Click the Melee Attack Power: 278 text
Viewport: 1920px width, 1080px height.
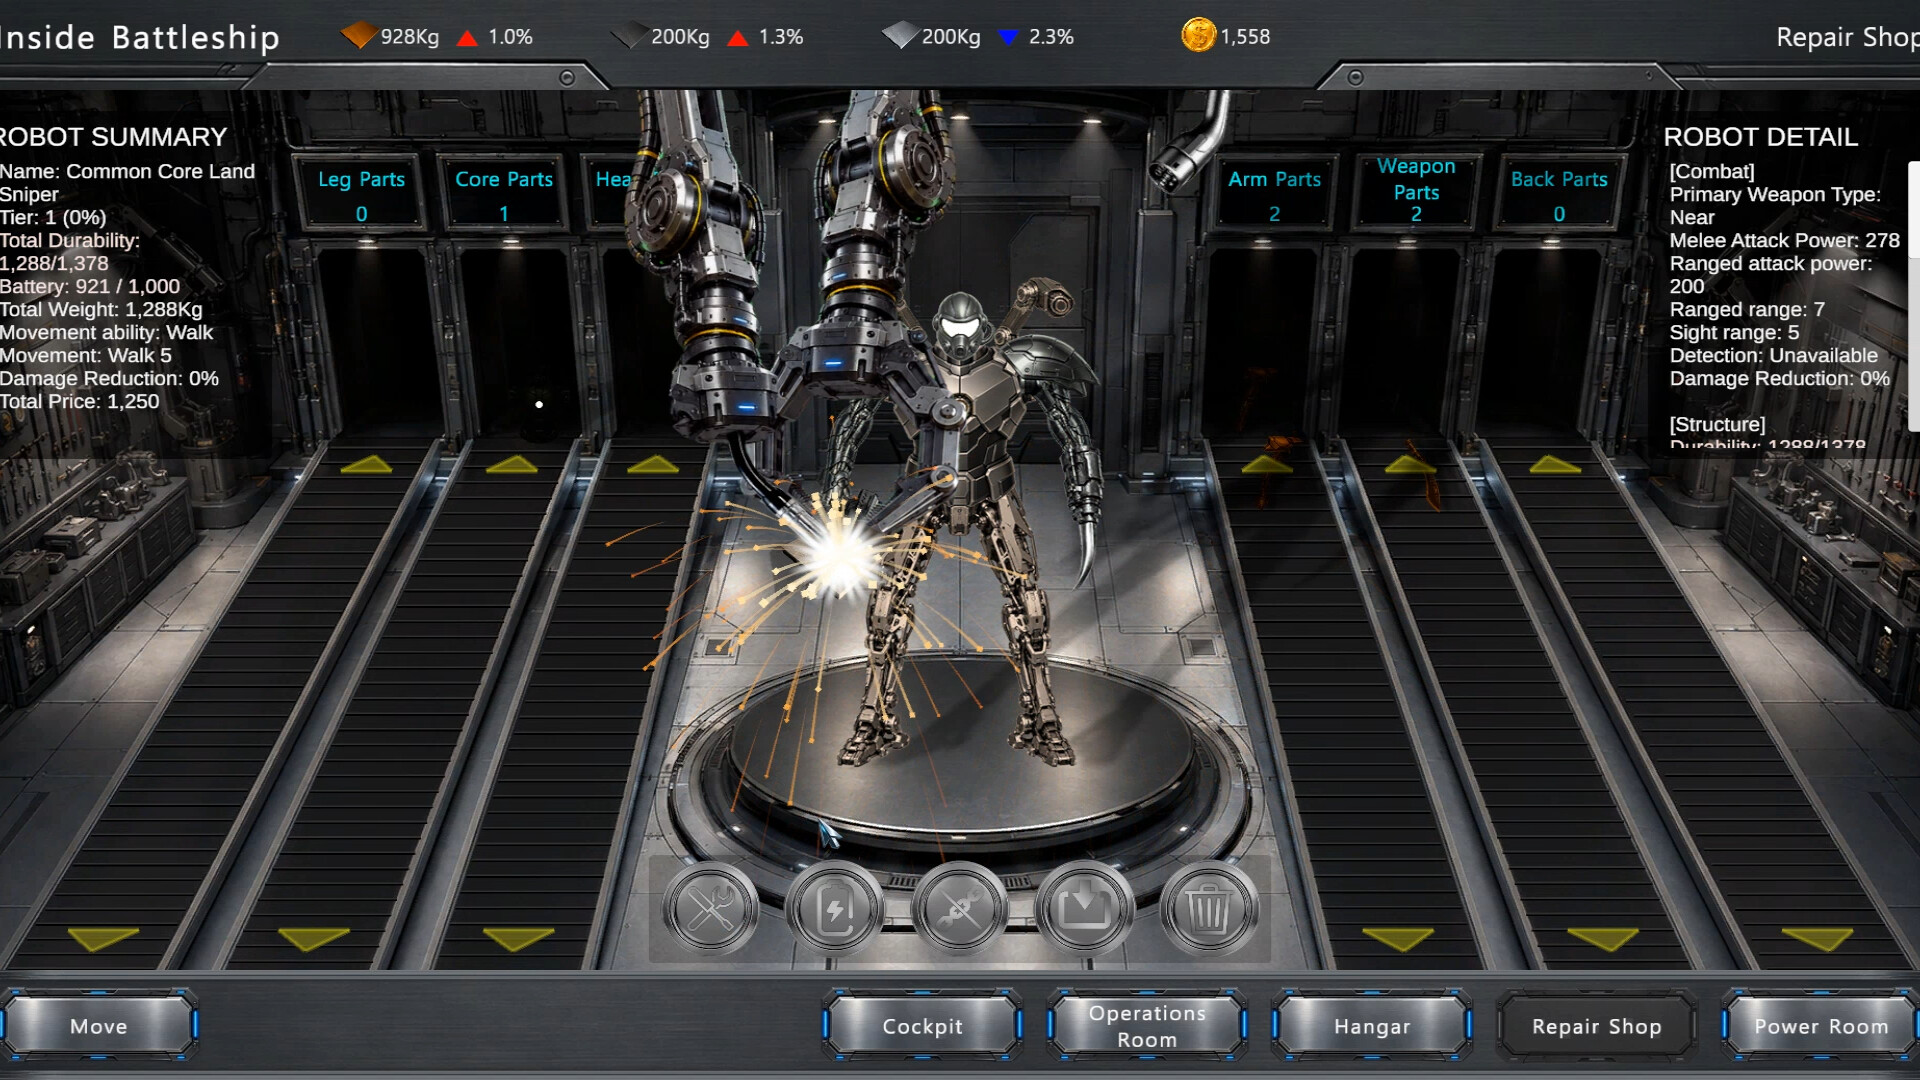(1785, 240)
